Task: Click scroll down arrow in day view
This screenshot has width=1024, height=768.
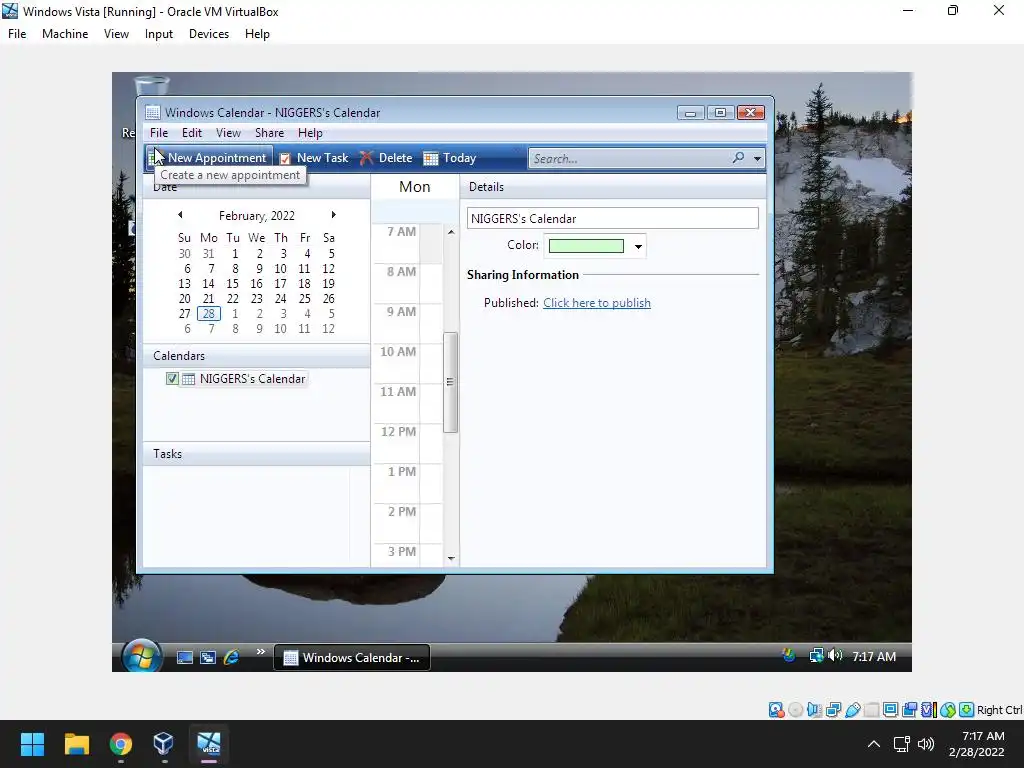Action: 451,559
